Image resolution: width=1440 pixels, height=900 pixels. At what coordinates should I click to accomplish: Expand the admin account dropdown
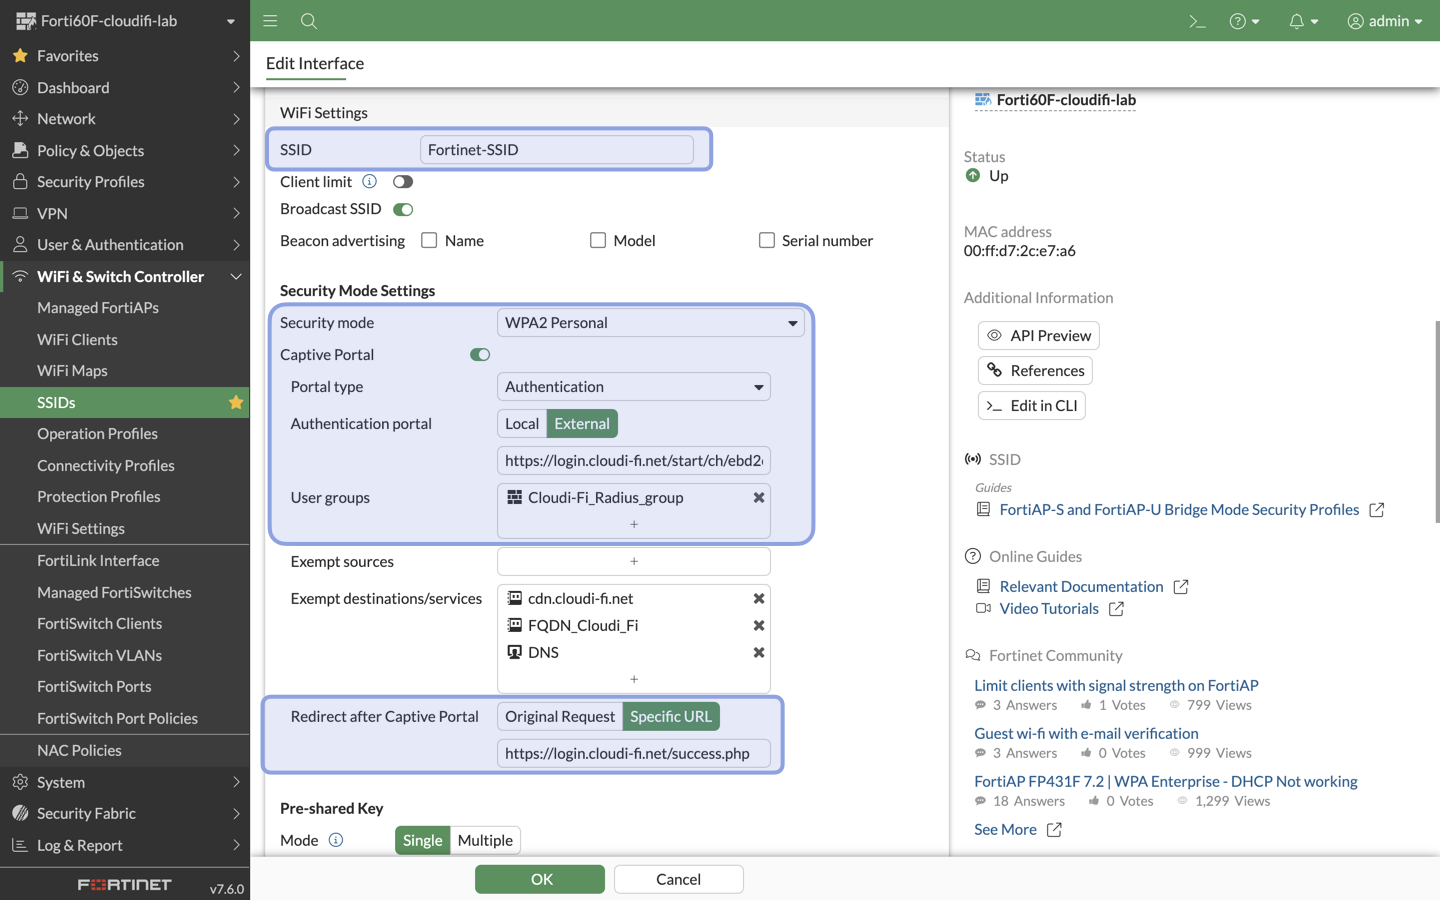[x=1386, y=20]
